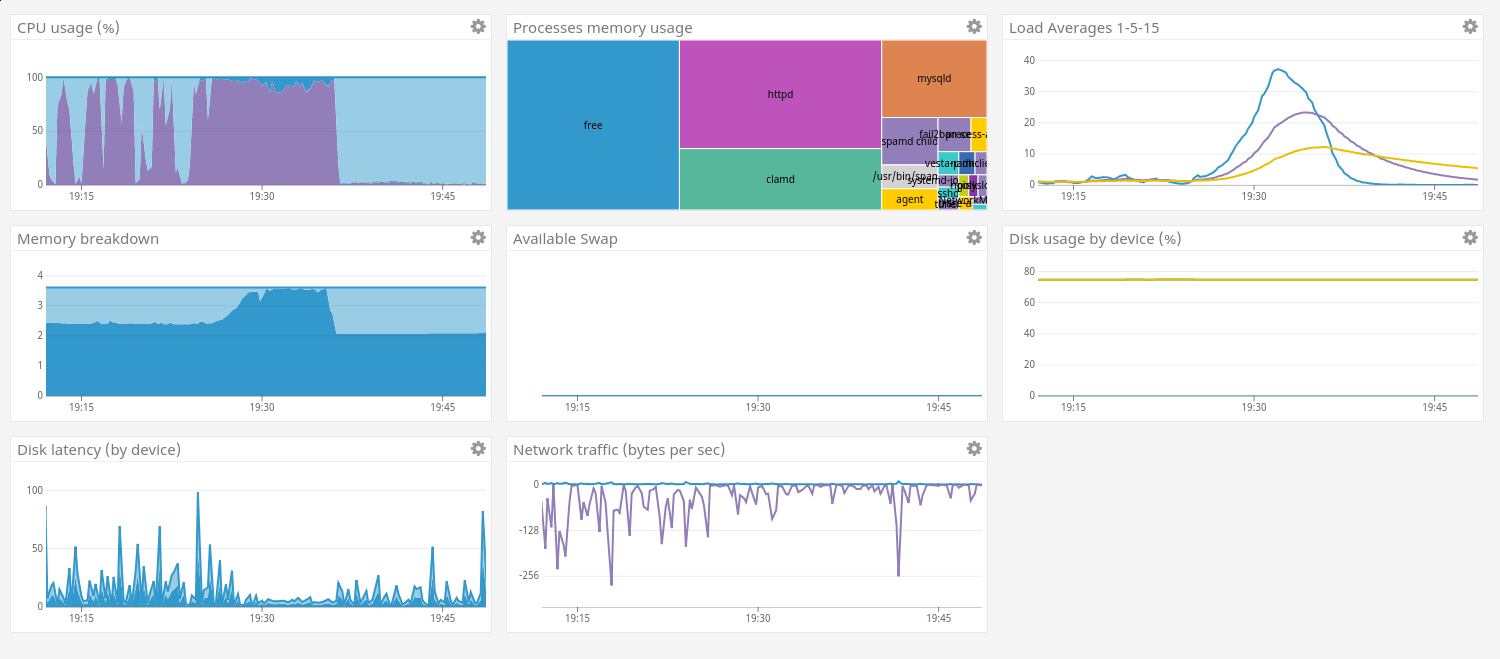
Task: Click the 19:15 label on Load Averages chart
Action: coord(1073,196)
